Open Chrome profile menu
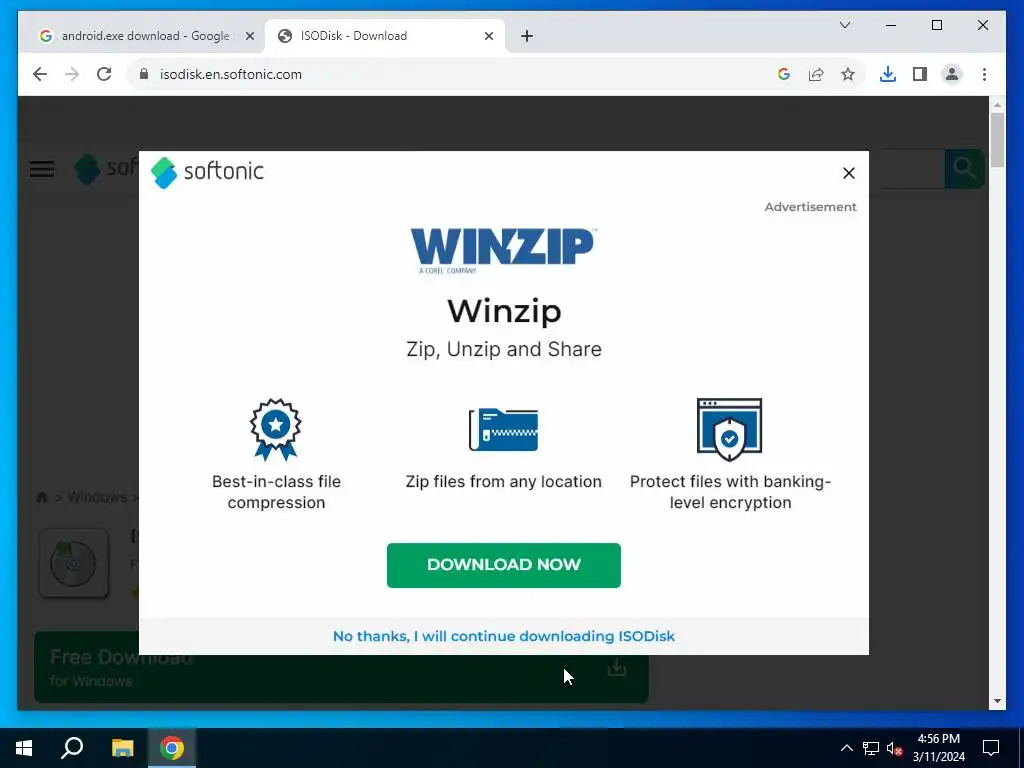 pos(952,74)
